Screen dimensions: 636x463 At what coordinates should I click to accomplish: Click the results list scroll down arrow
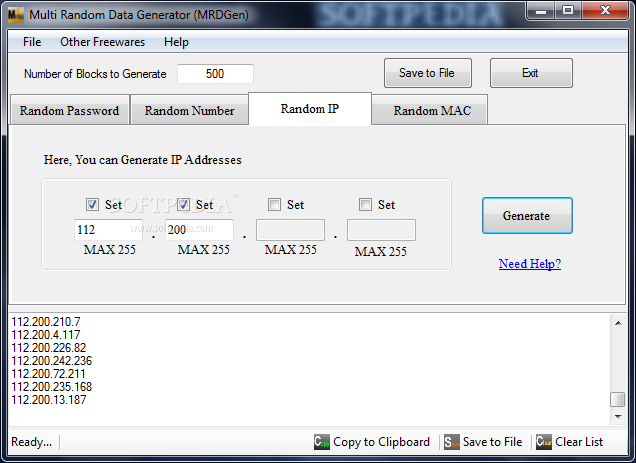click(618, 417)
